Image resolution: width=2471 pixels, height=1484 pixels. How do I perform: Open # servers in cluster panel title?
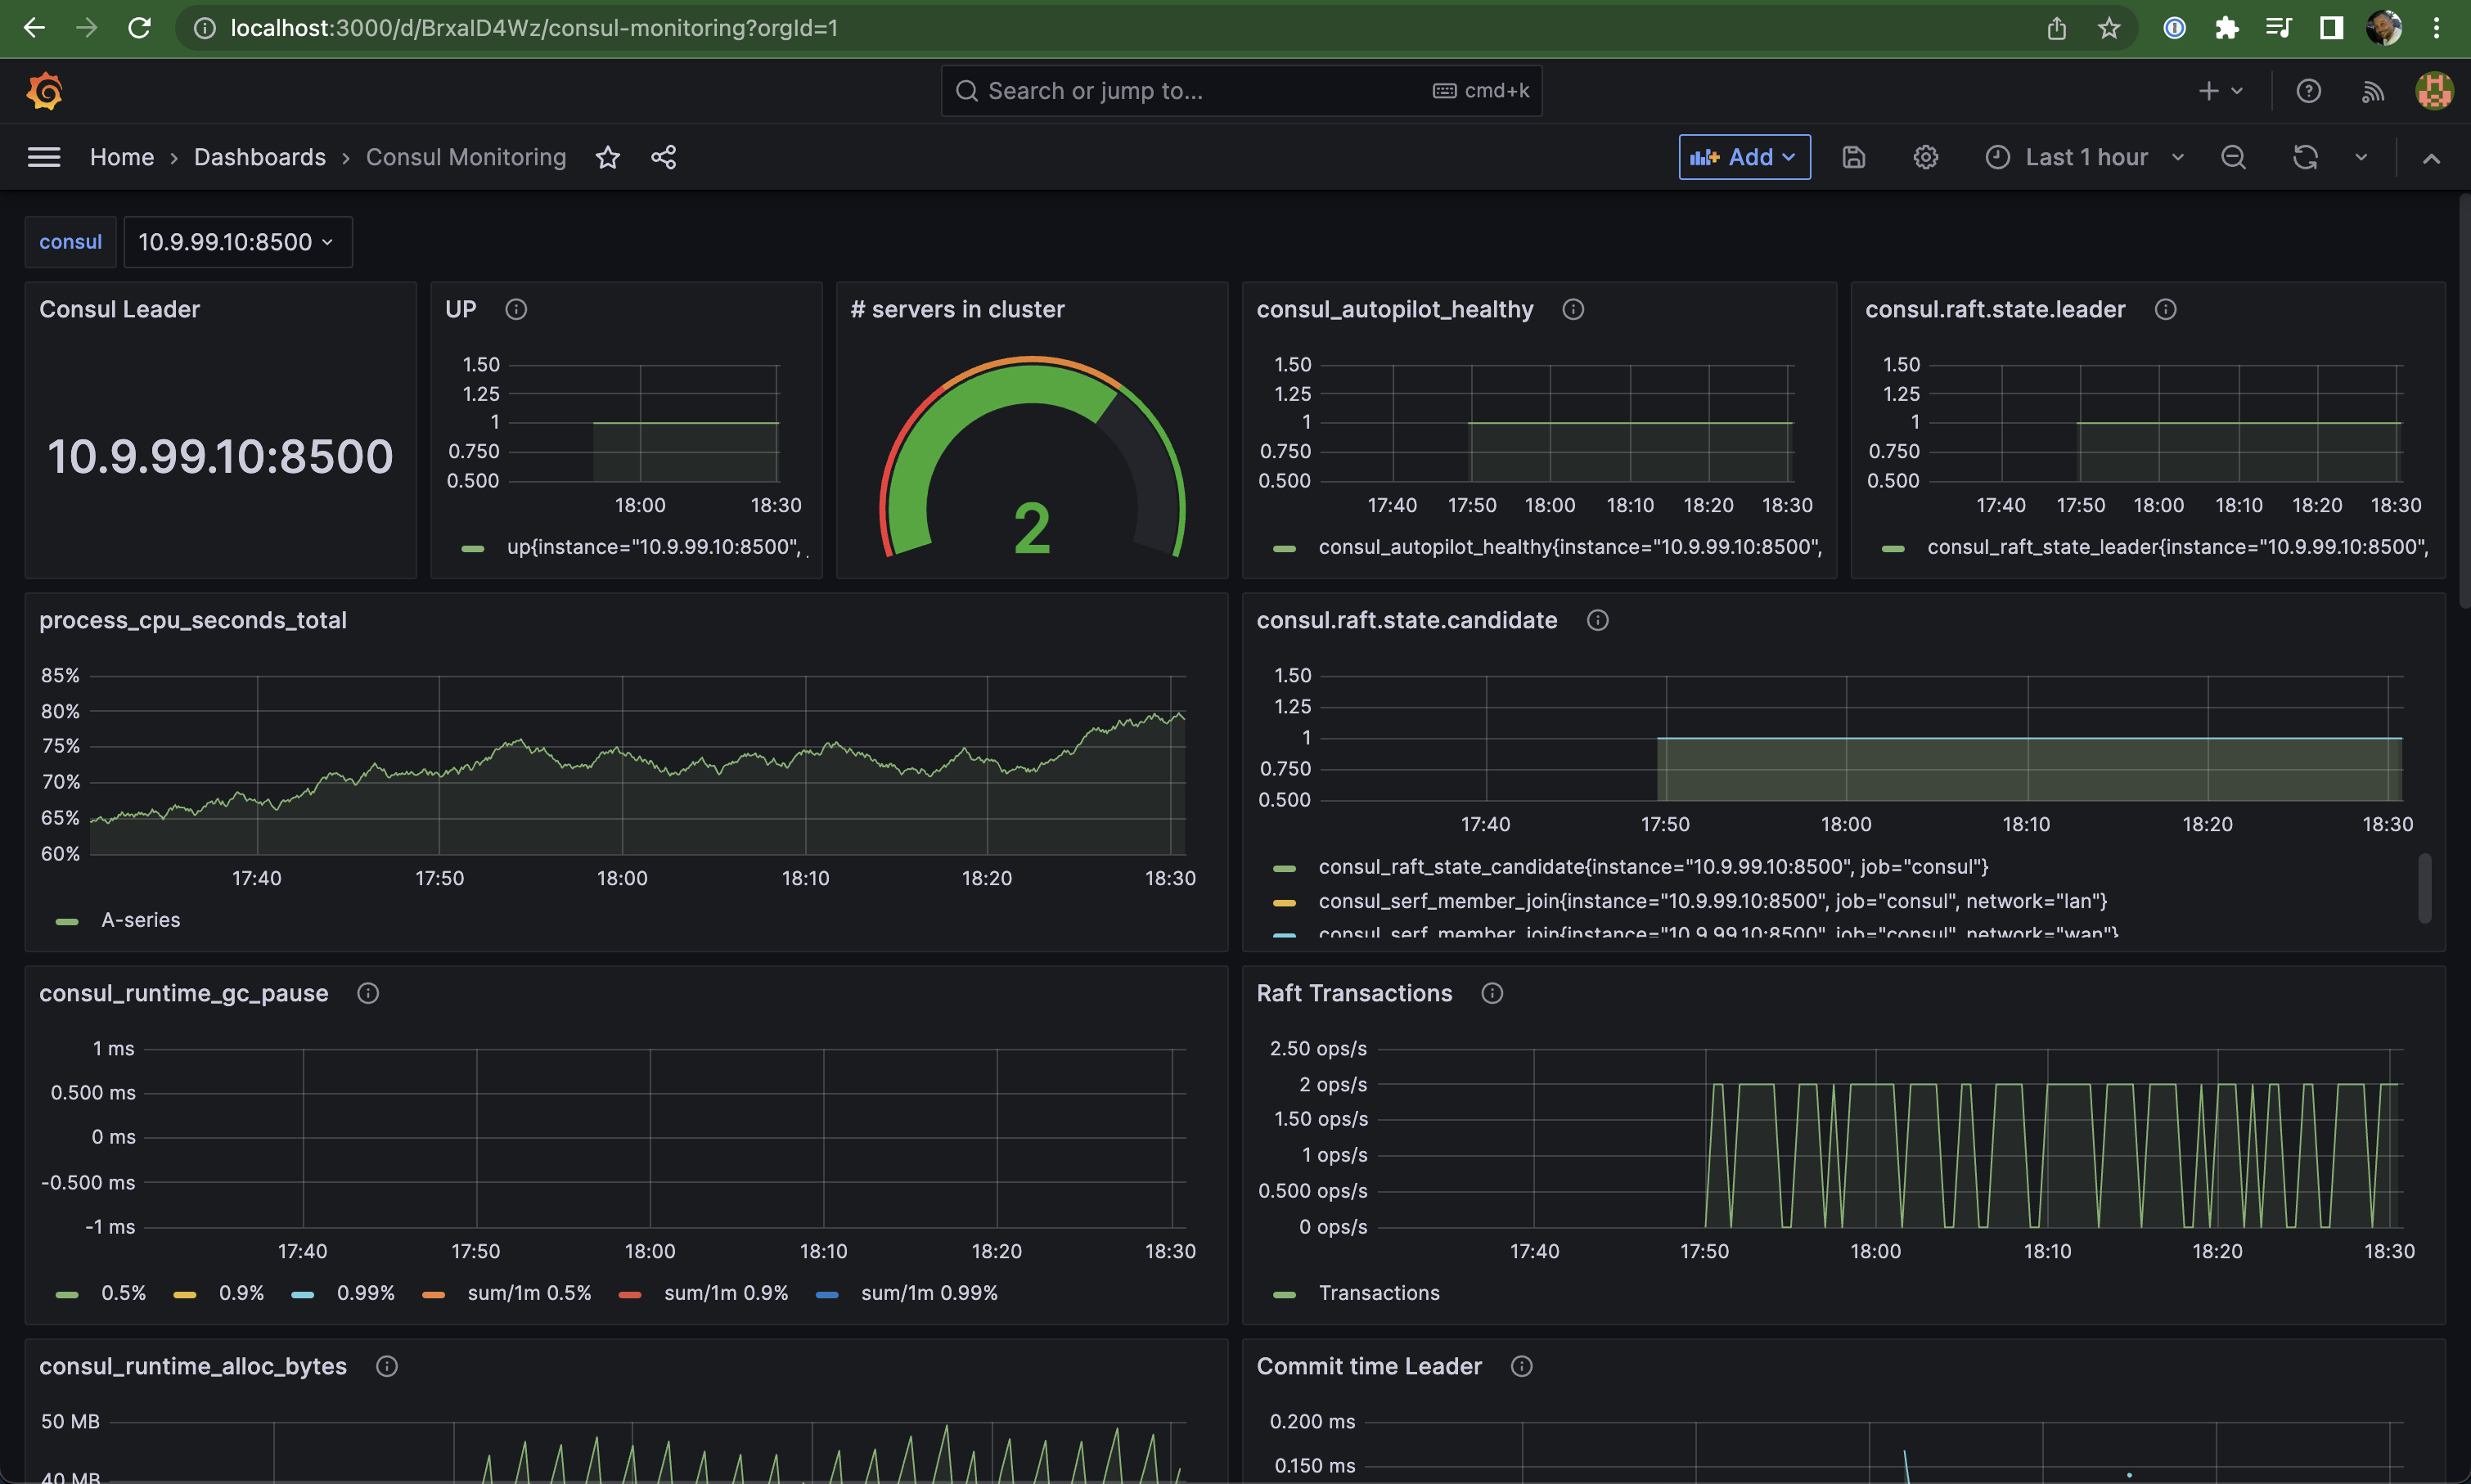coord(957,309)
